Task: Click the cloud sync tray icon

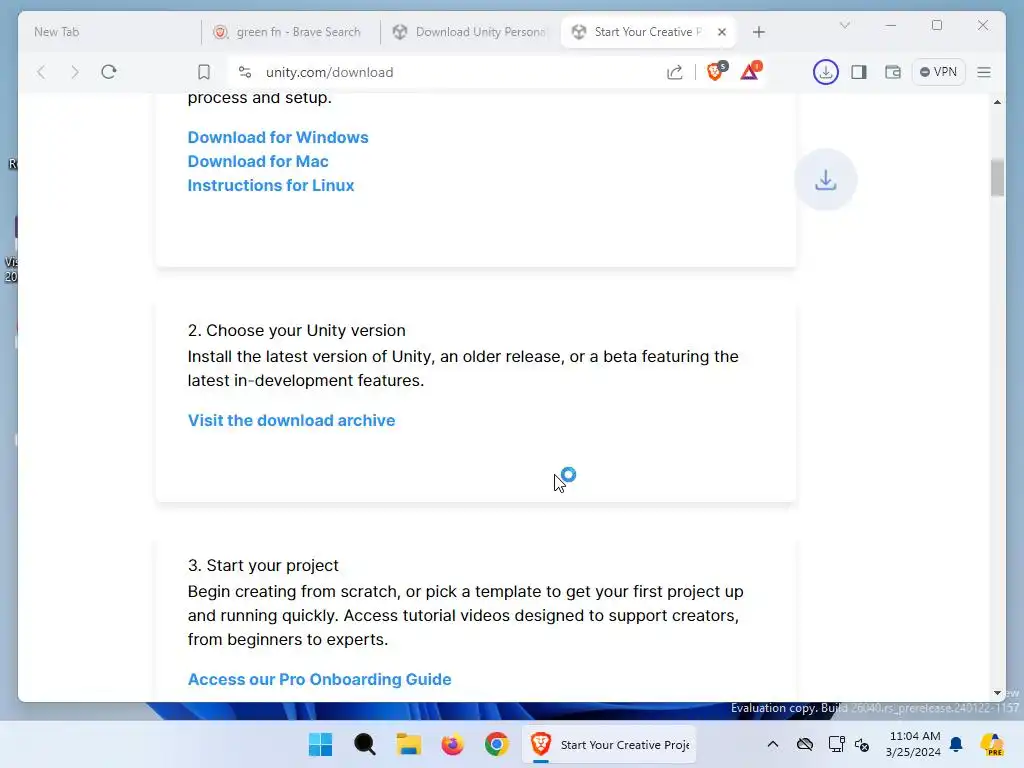Action: point(805,744)
